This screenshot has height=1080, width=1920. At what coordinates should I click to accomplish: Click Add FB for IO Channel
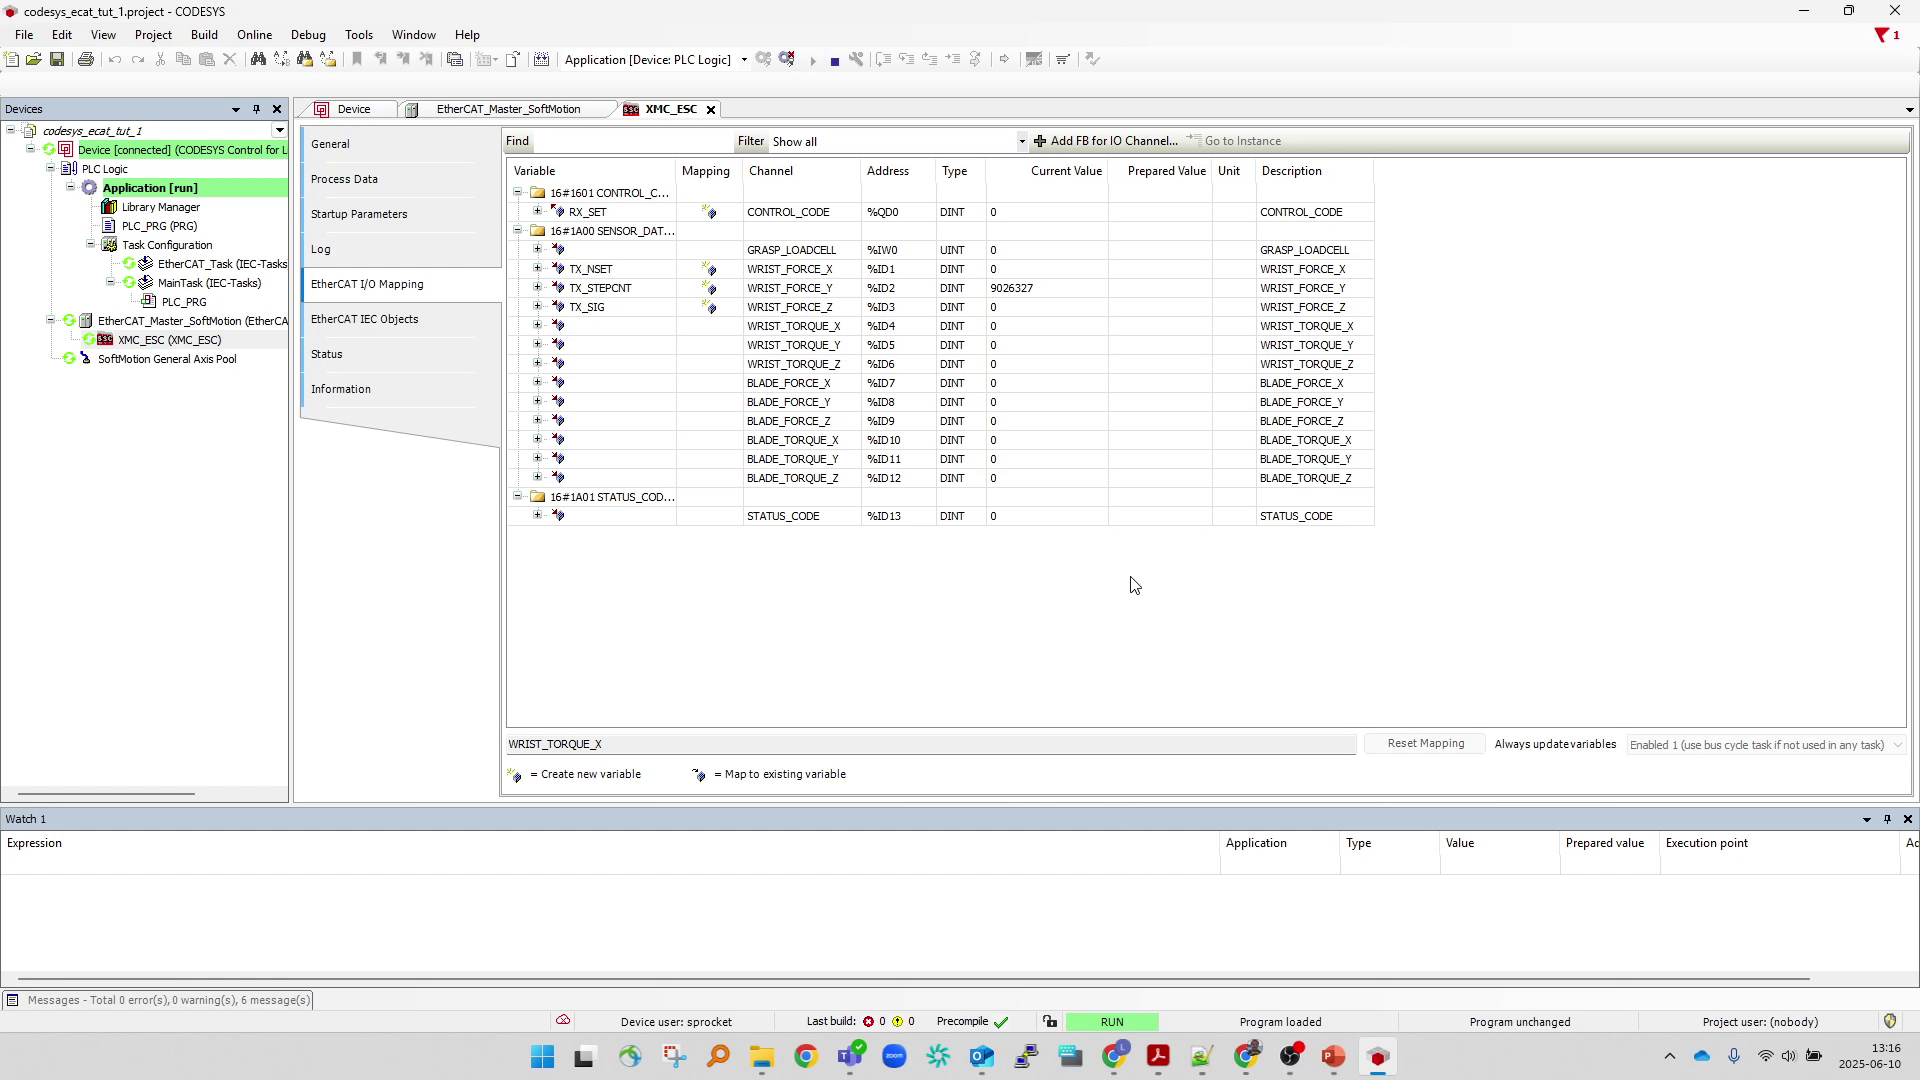pos(1110,141)
